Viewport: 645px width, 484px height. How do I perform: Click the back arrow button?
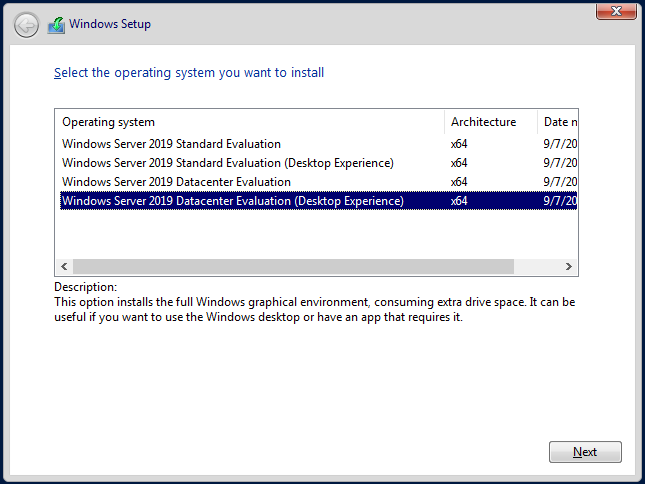pos(26,25)
